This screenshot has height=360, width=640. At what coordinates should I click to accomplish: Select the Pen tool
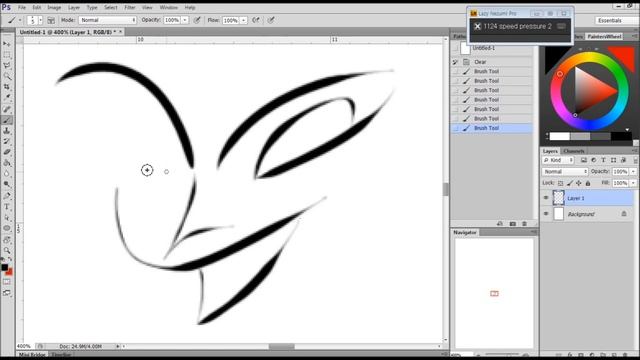(7, 196)
